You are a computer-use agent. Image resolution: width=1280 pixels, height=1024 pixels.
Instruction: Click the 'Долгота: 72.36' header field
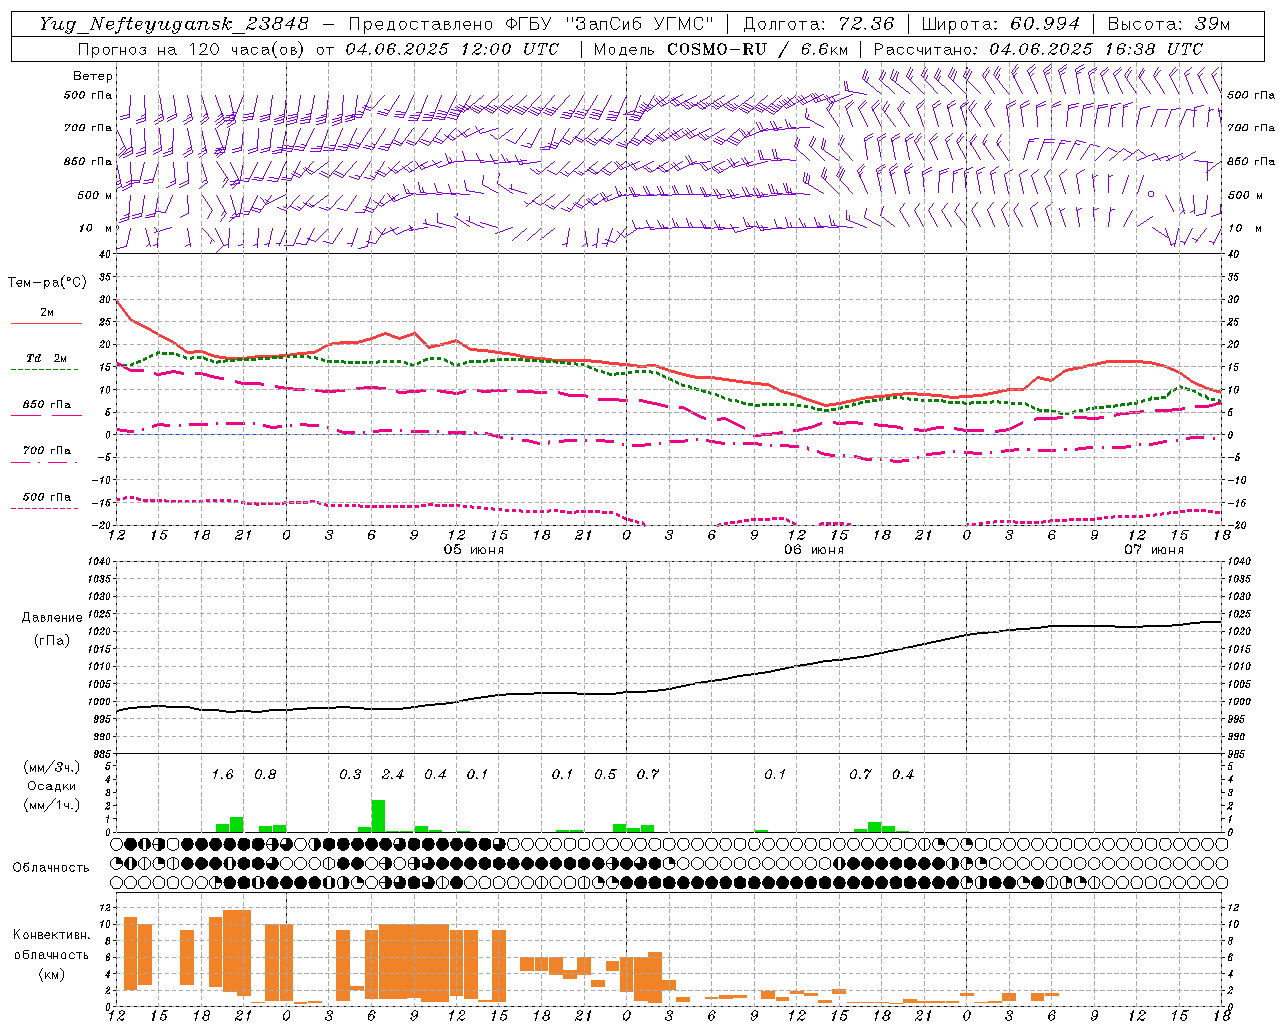click(819, 24)
